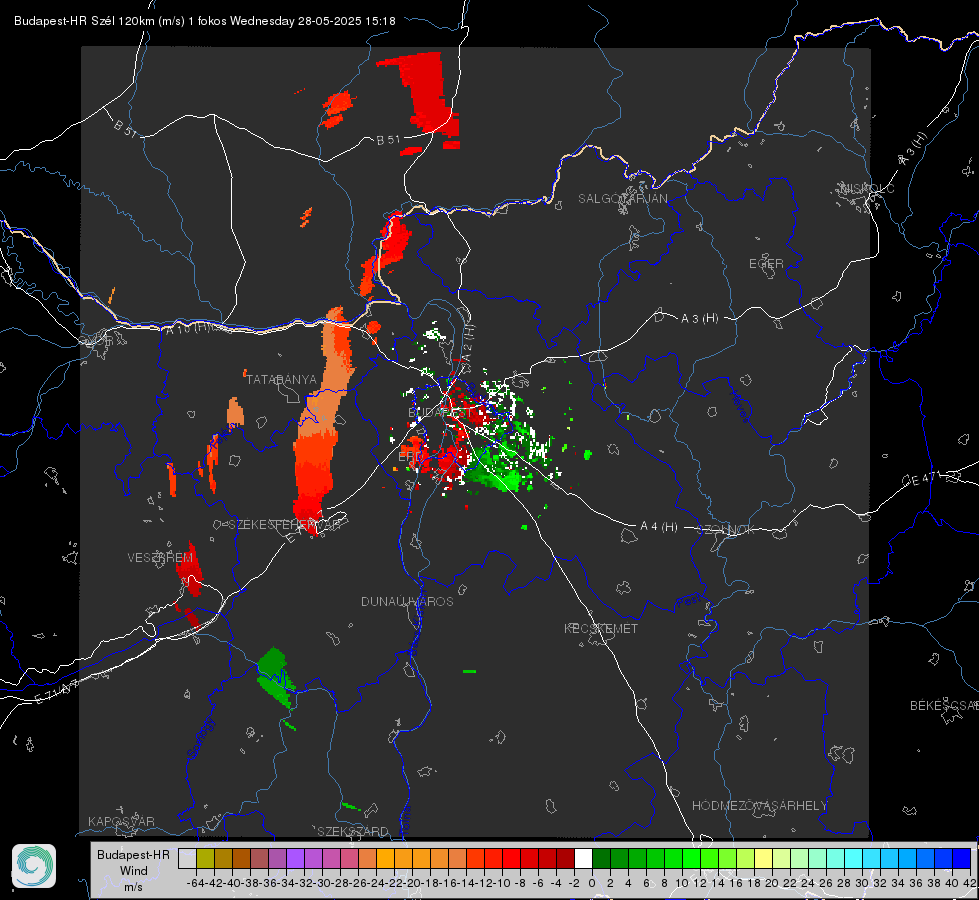Click the TATABÁNYA city label
Viewport: 979px width, 900px height.
point(282,379)
